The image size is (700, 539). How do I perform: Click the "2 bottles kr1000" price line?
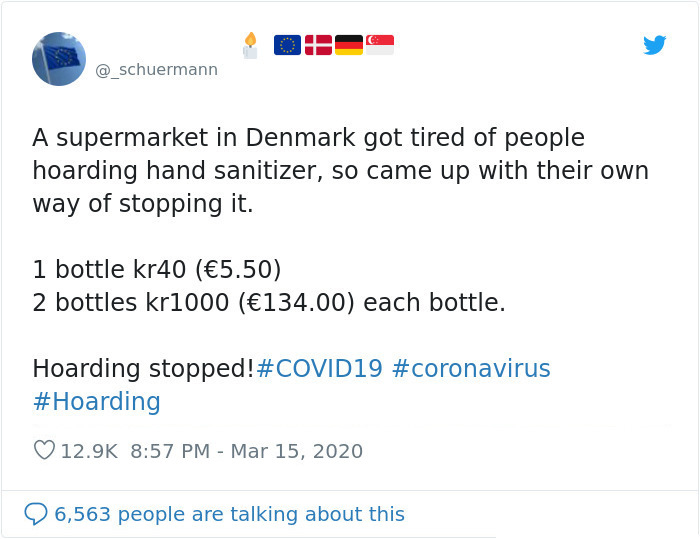coord(269,303)
